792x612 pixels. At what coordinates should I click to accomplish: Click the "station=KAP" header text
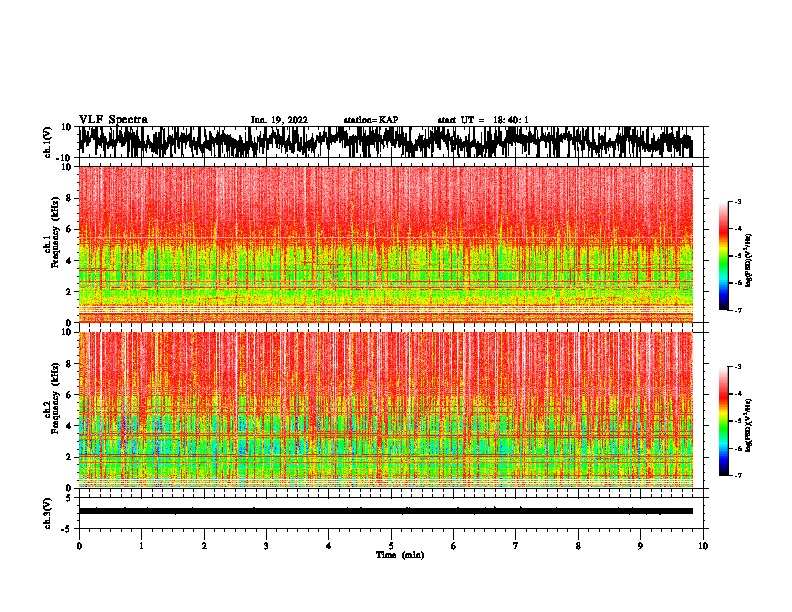pyautogui.click(x=371, y=120)
